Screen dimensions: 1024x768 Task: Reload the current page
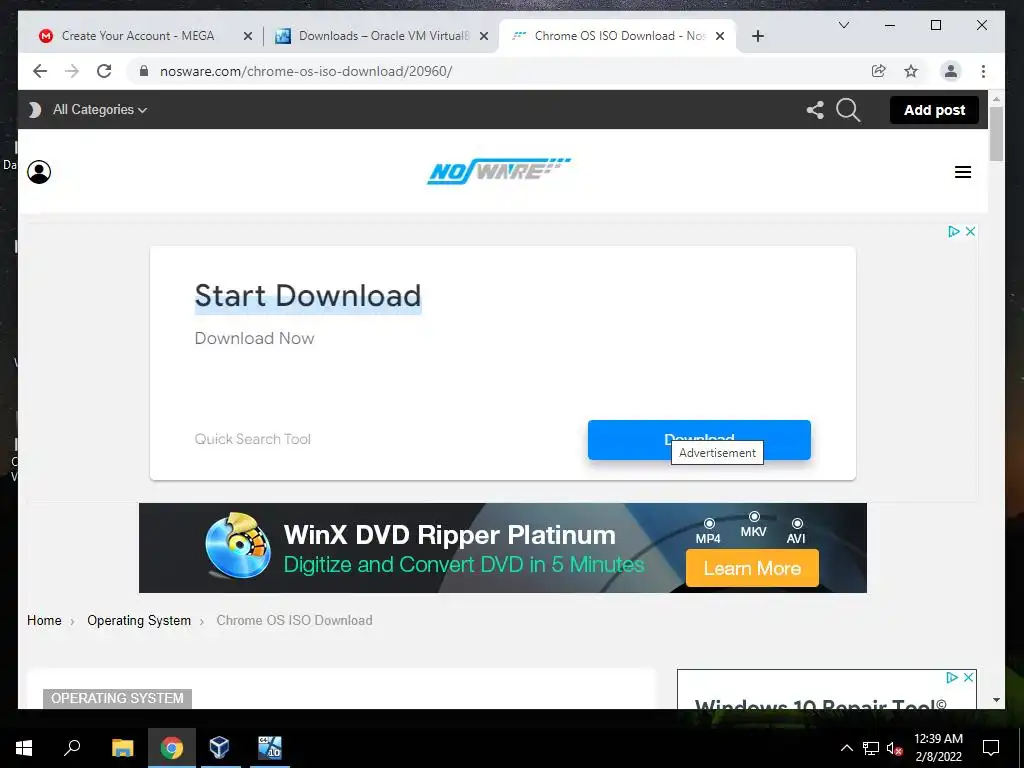pyautogui.click(x=104, y=71)
